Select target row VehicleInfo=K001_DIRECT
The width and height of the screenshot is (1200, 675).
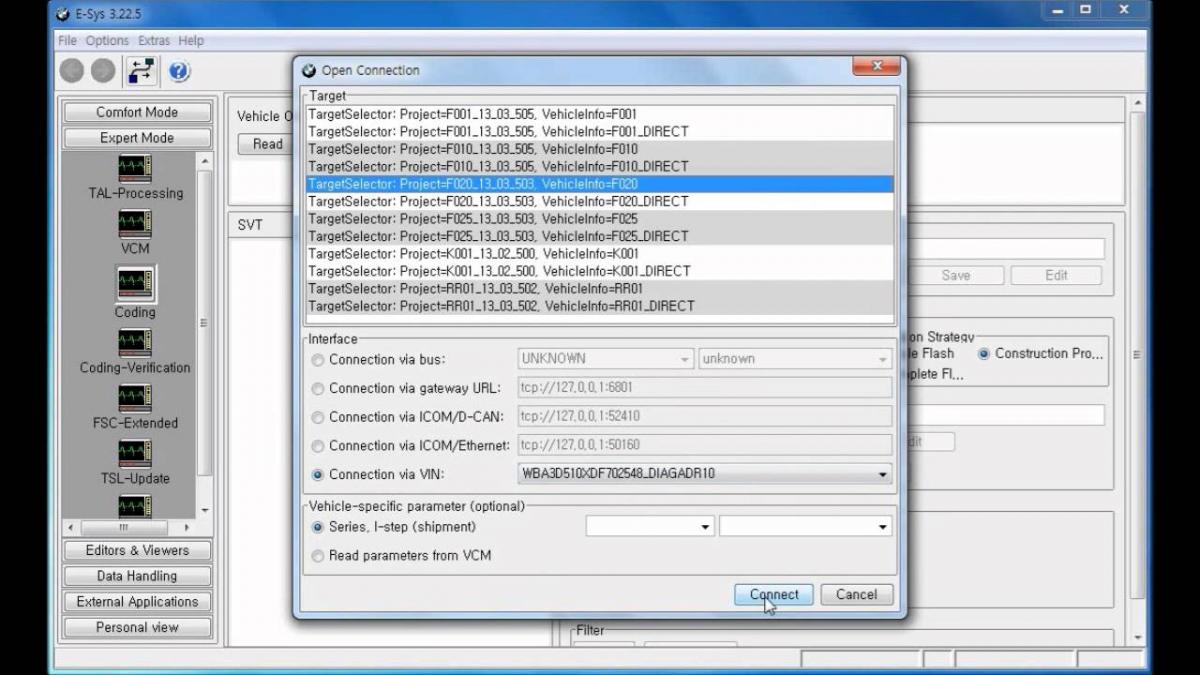point(600,271)
